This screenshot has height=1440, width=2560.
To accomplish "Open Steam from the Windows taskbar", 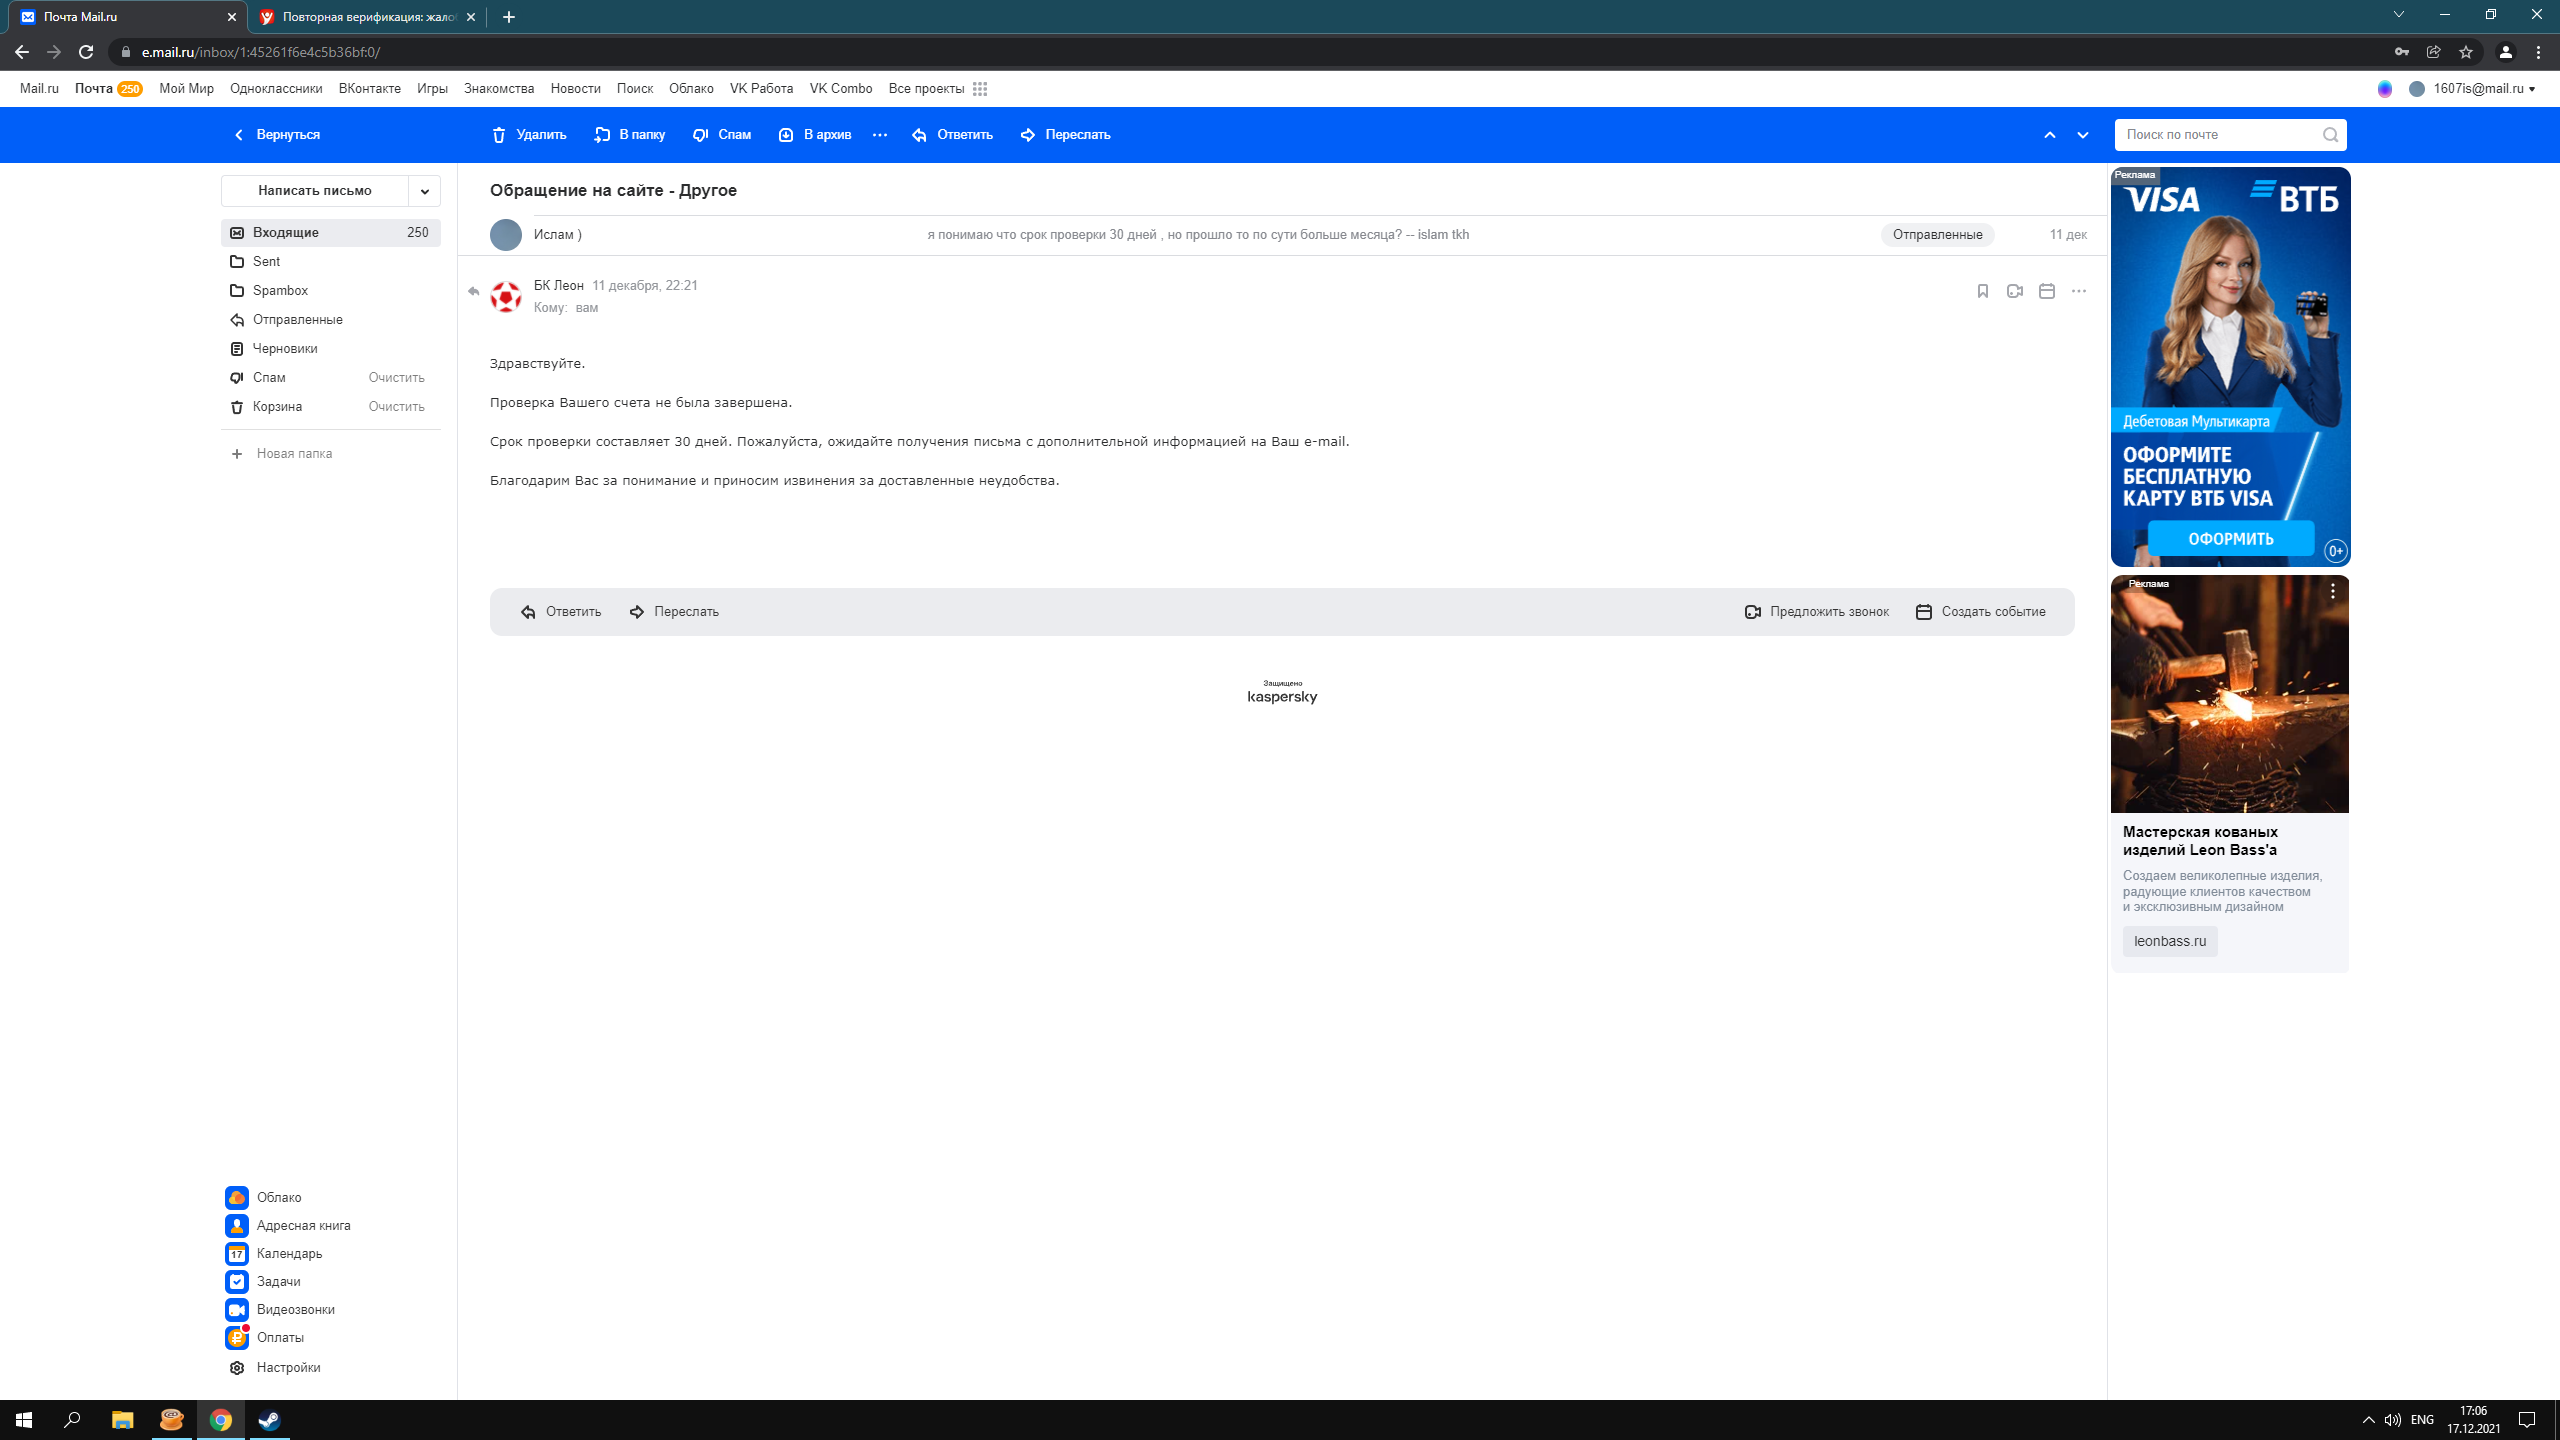I will click(x=269, y=1420).
